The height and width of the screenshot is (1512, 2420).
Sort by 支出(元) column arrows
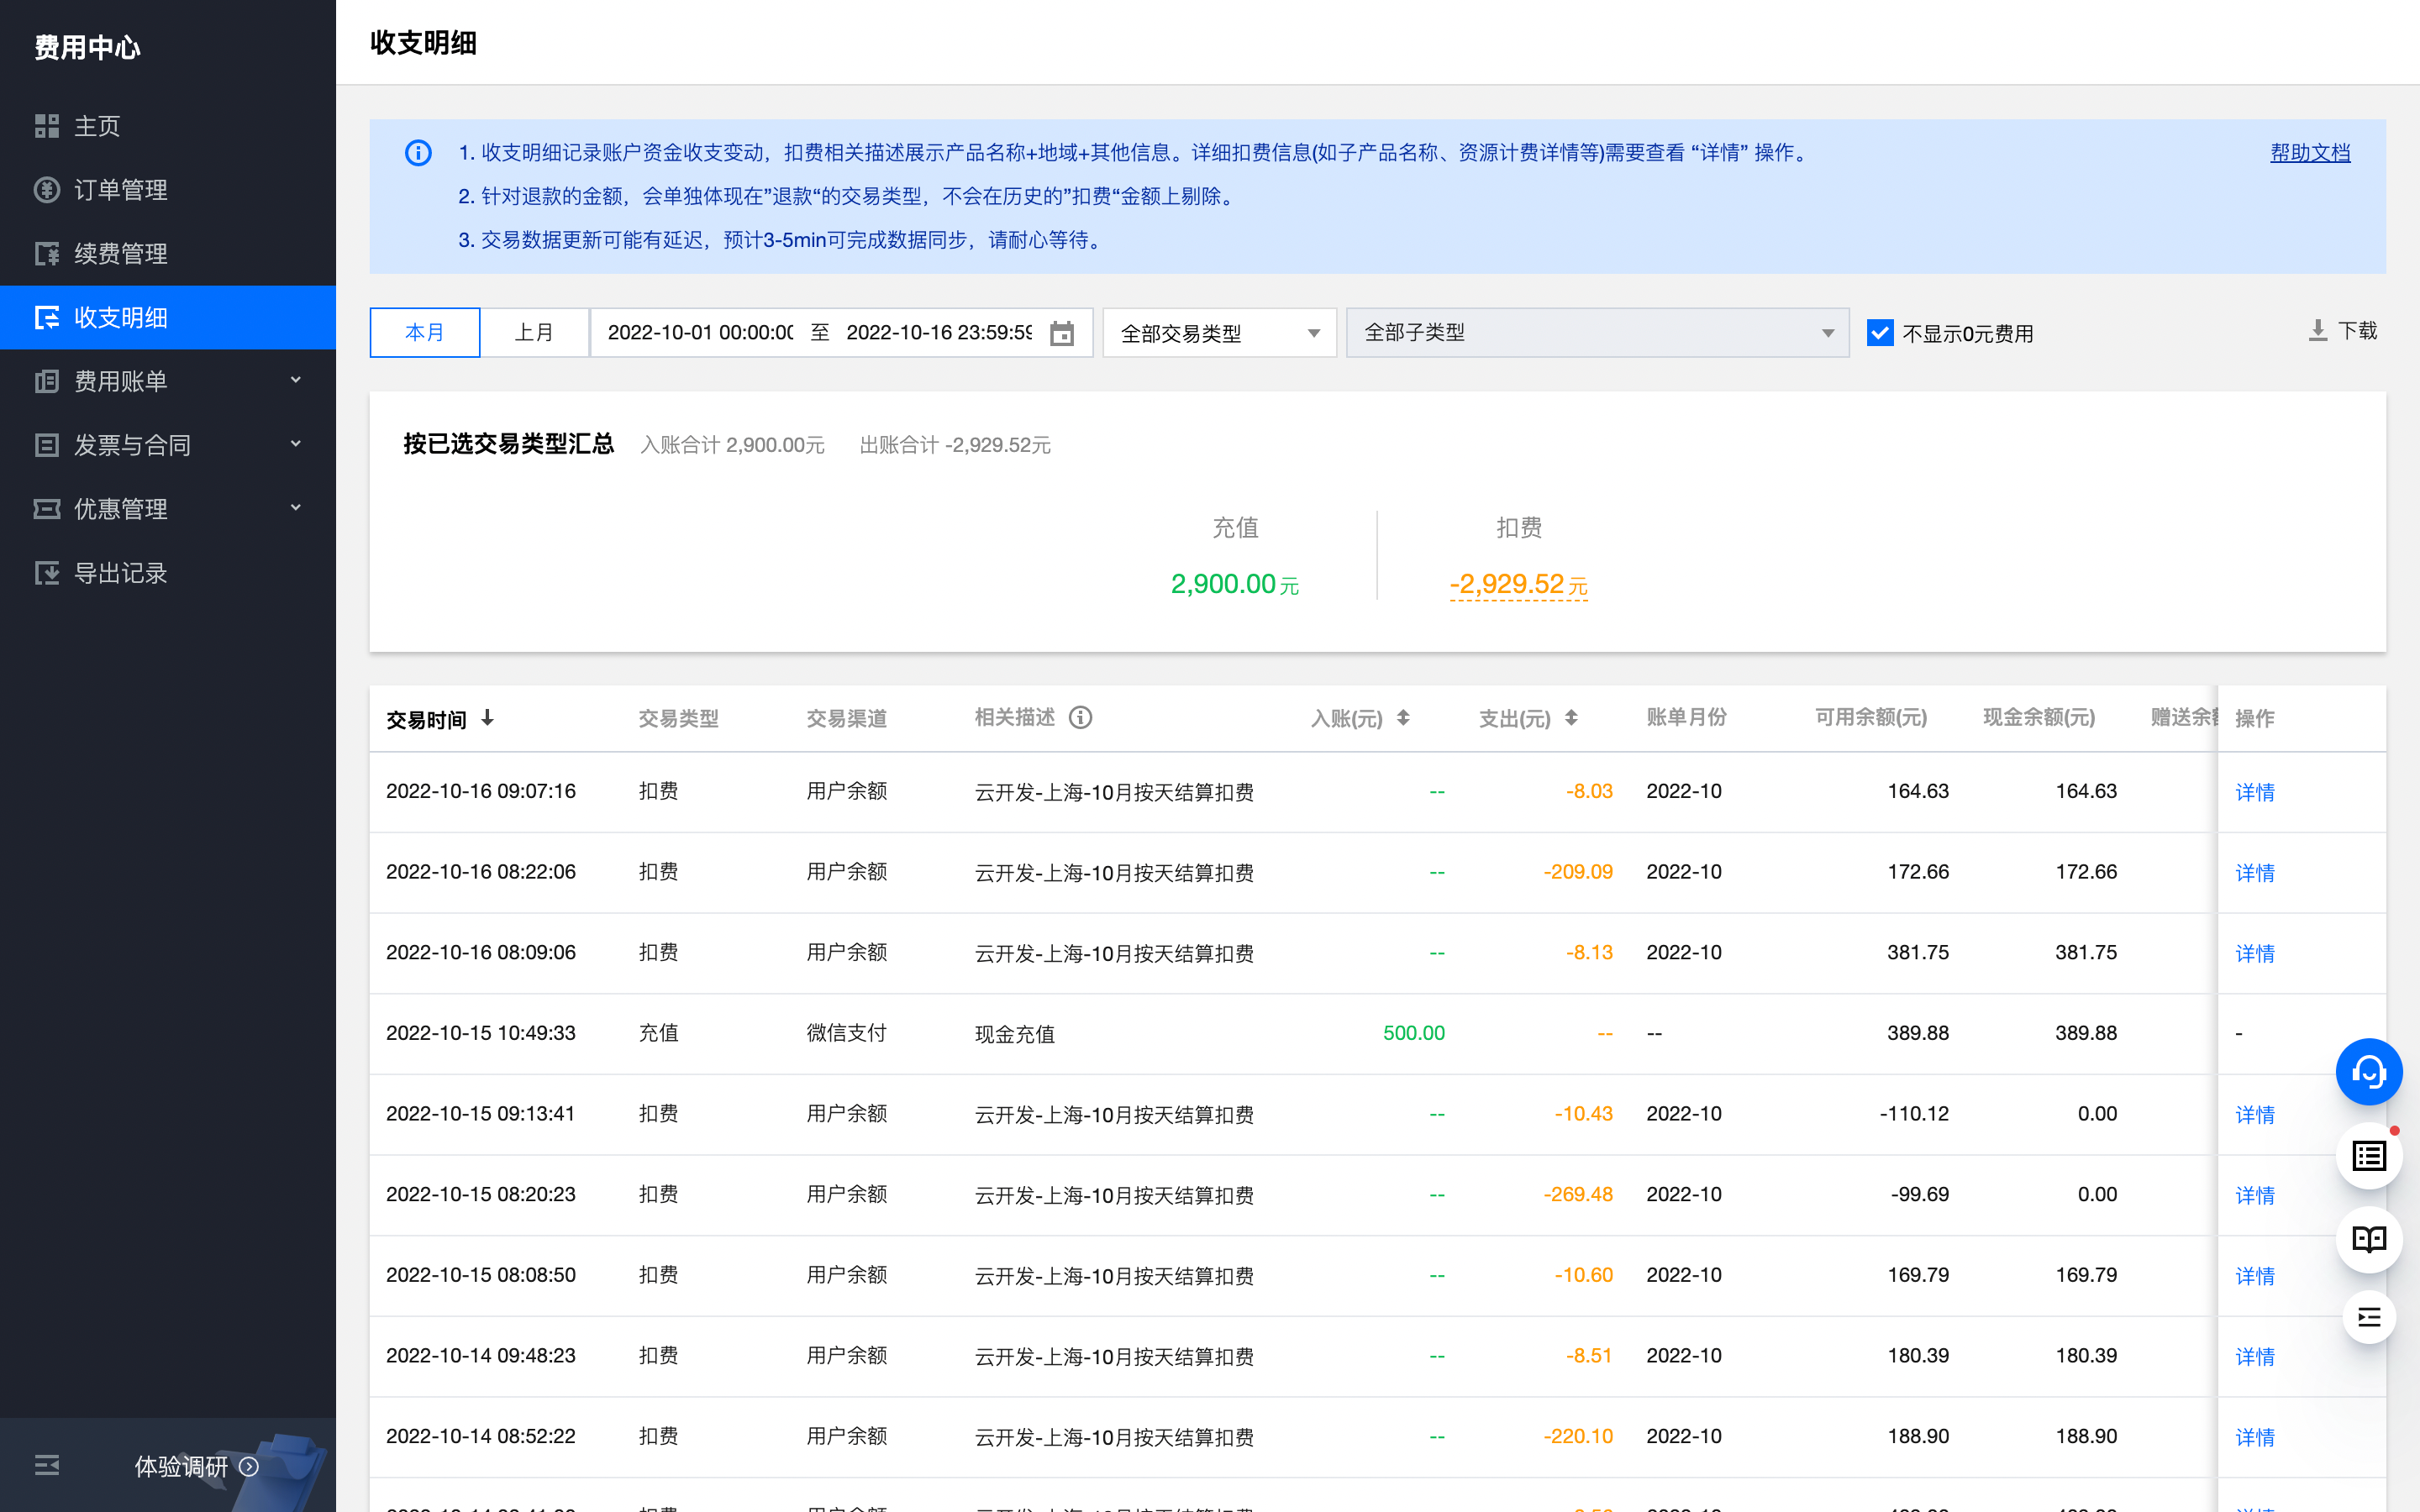[x=1571, y=717]
